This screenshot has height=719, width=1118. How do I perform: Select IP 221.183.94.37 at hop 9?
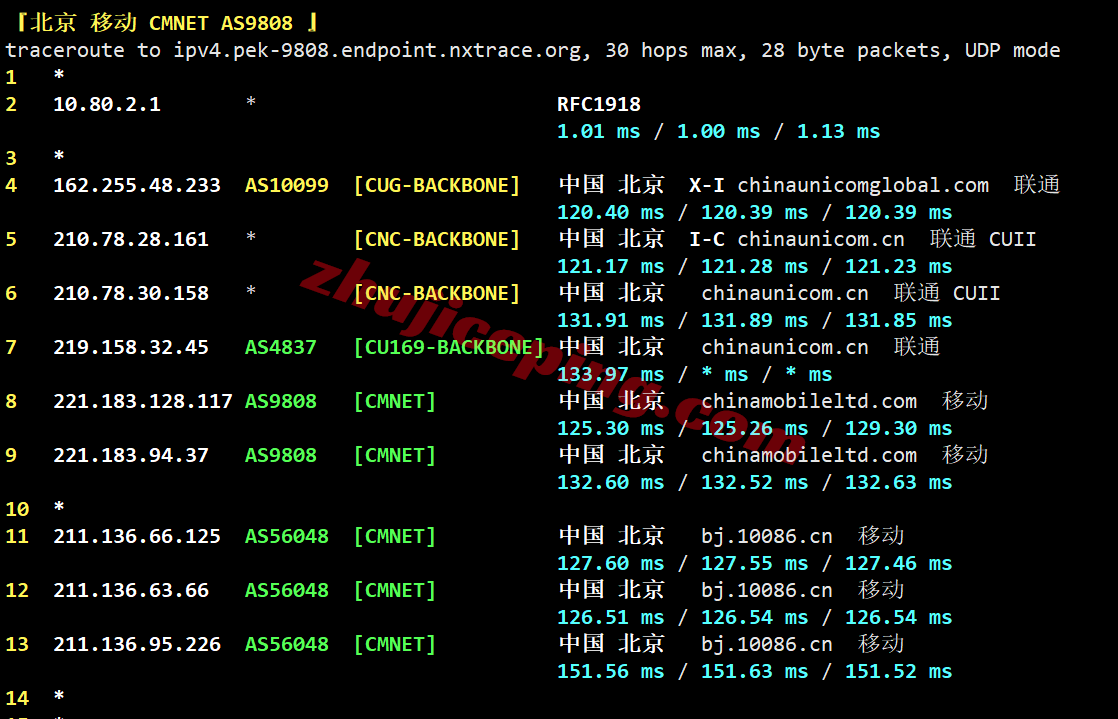[x=131, y=455]
